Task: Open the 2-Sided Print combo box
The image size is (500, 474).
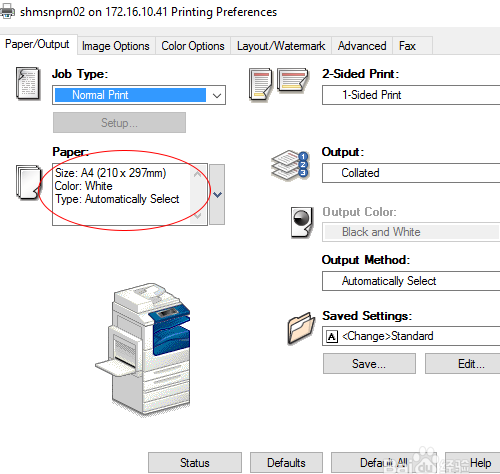Action: click(x=411, y=95)
